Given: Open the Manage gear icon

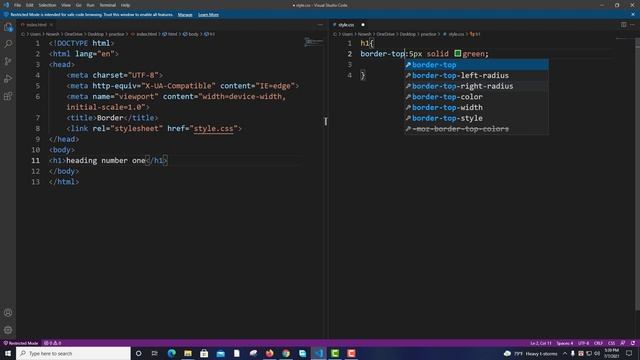Looking at the screenshot, I should (x=8, y=330).
